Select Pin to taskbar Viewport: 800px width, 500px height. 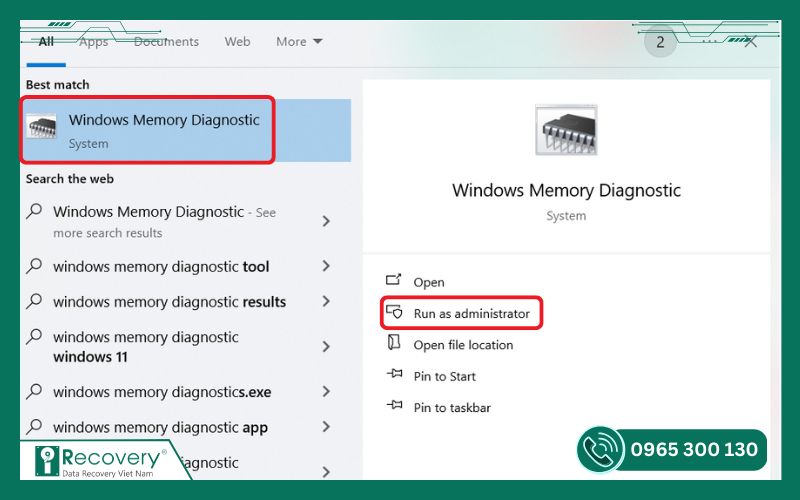(x=452, y=408)
